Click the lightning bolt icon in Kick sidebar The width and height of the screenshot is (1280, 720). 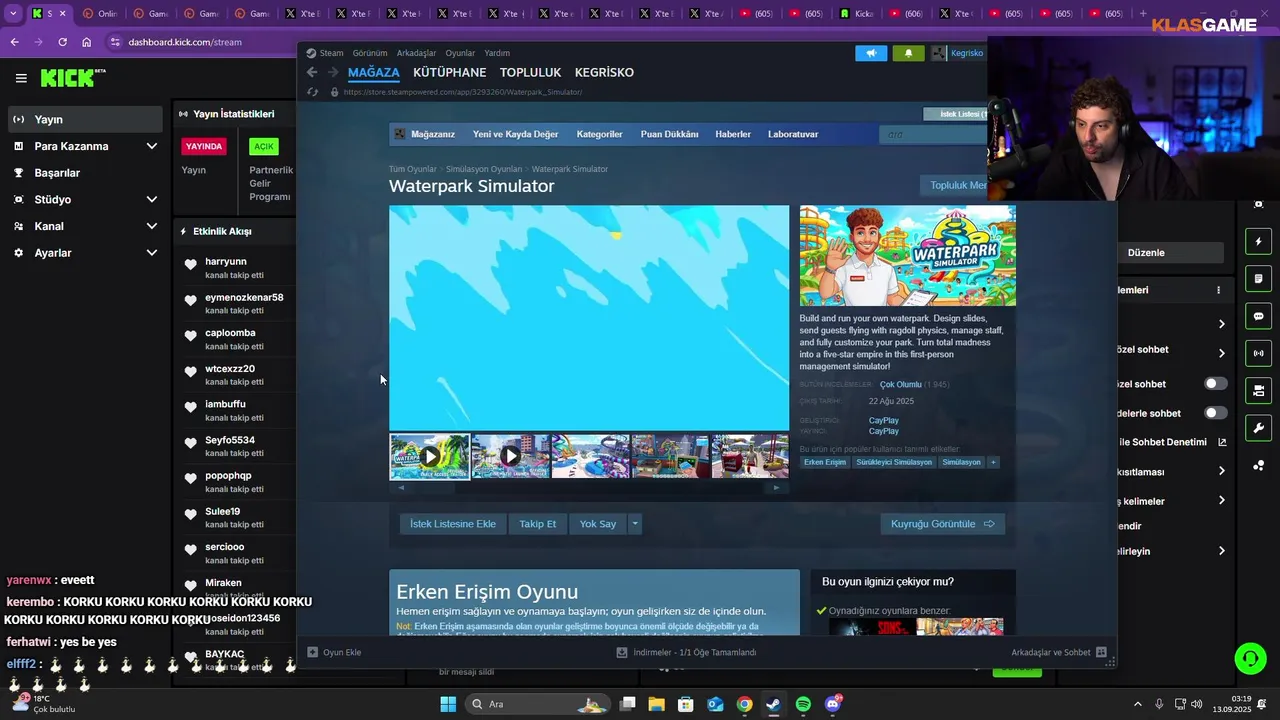[1259, 242]
